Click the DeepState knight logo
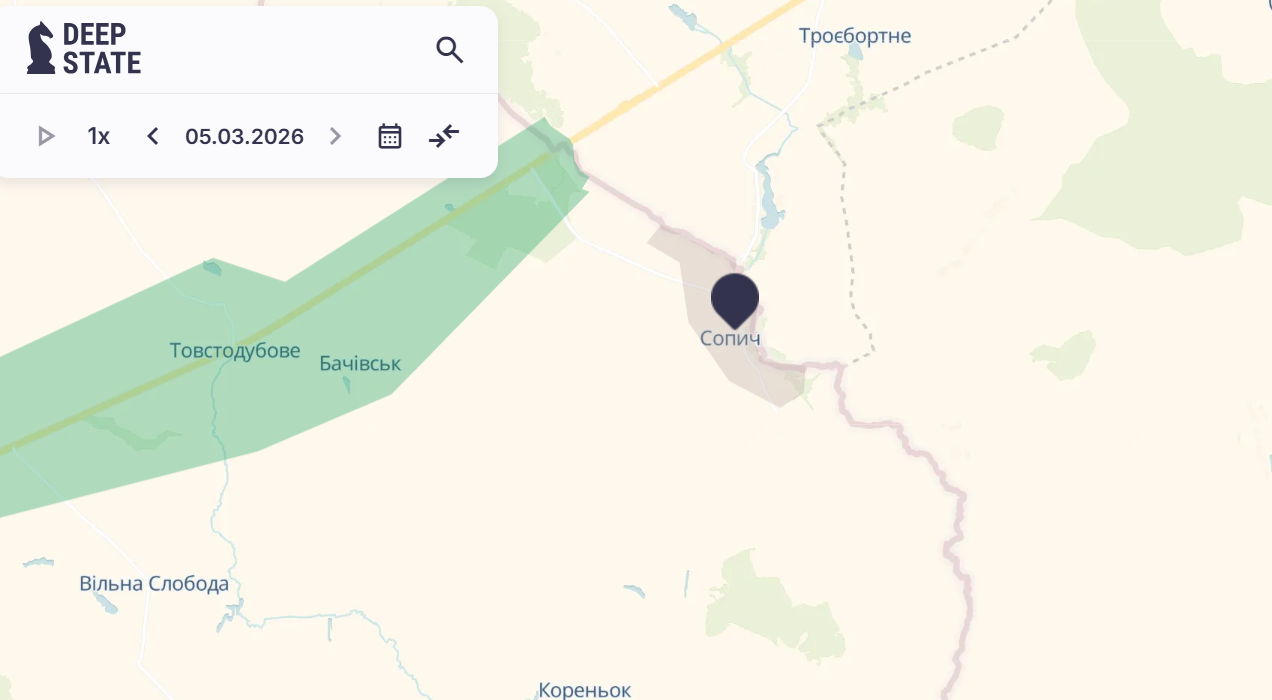This screenshot has height=700, width=1272. point(41,48)
